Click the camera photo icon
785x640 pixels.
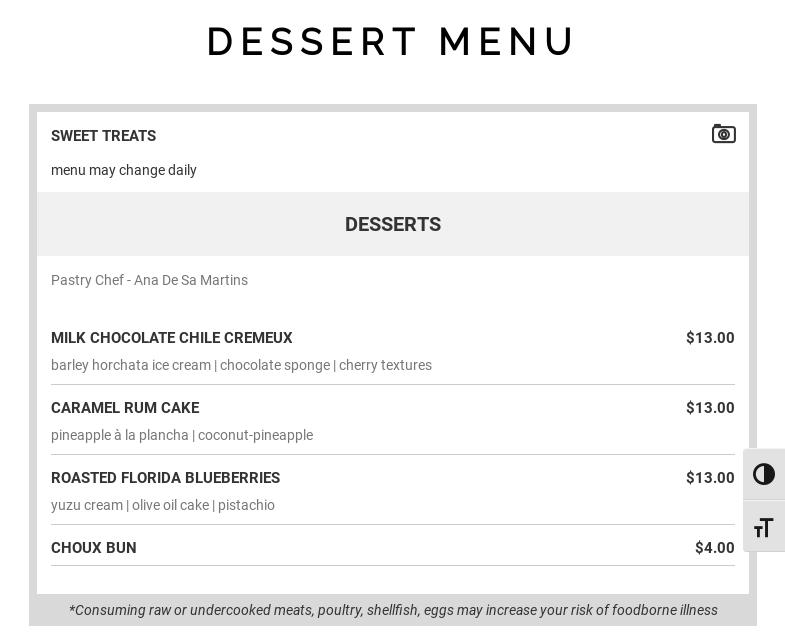tap(723, 134)
